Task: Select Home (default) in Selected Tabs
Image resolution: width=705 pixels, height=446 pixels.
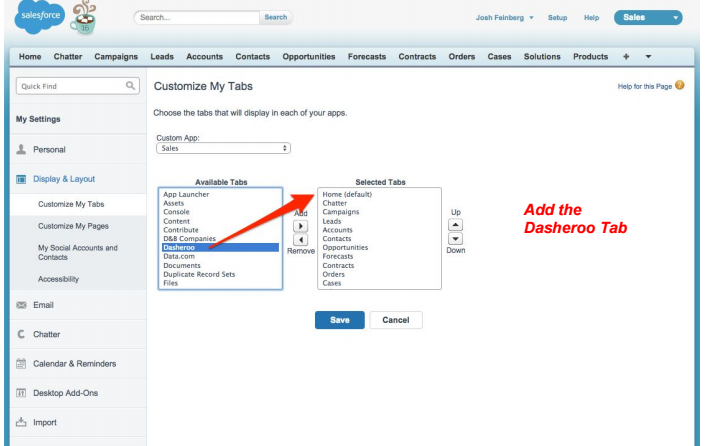Action: pos(347,195)
